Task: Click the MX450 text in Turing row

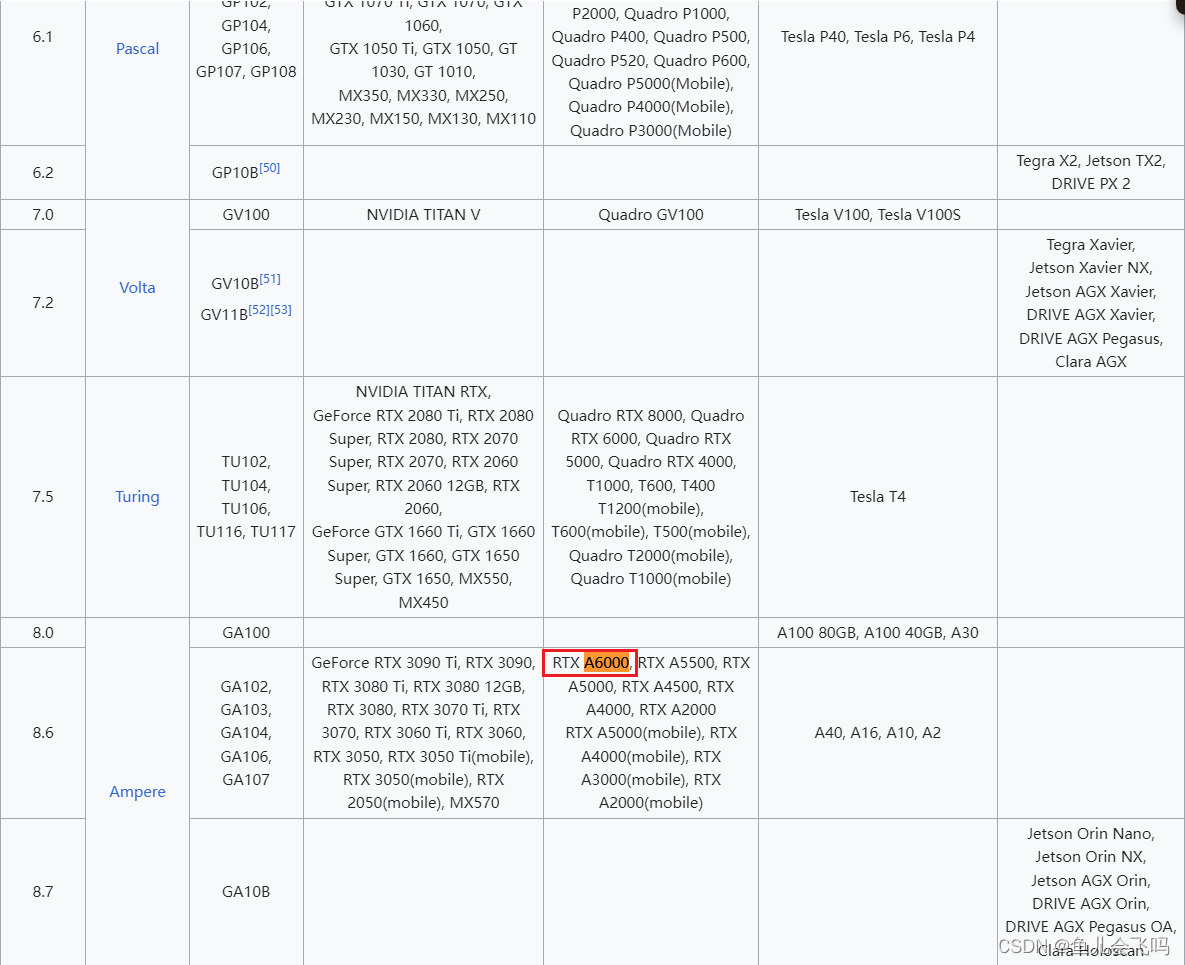Action: (423, 602)
